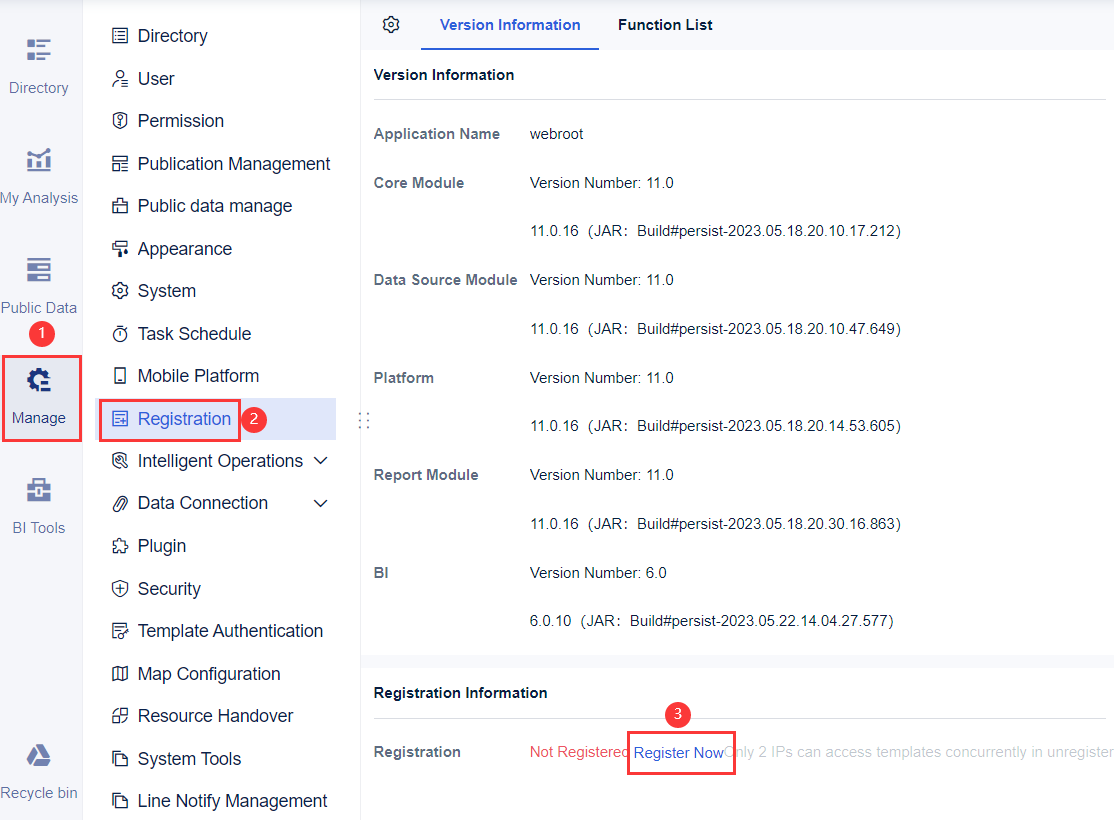Open the Manage section in the left sidebar
This screenshot has height=820, width=1114.
coord(41,398)
